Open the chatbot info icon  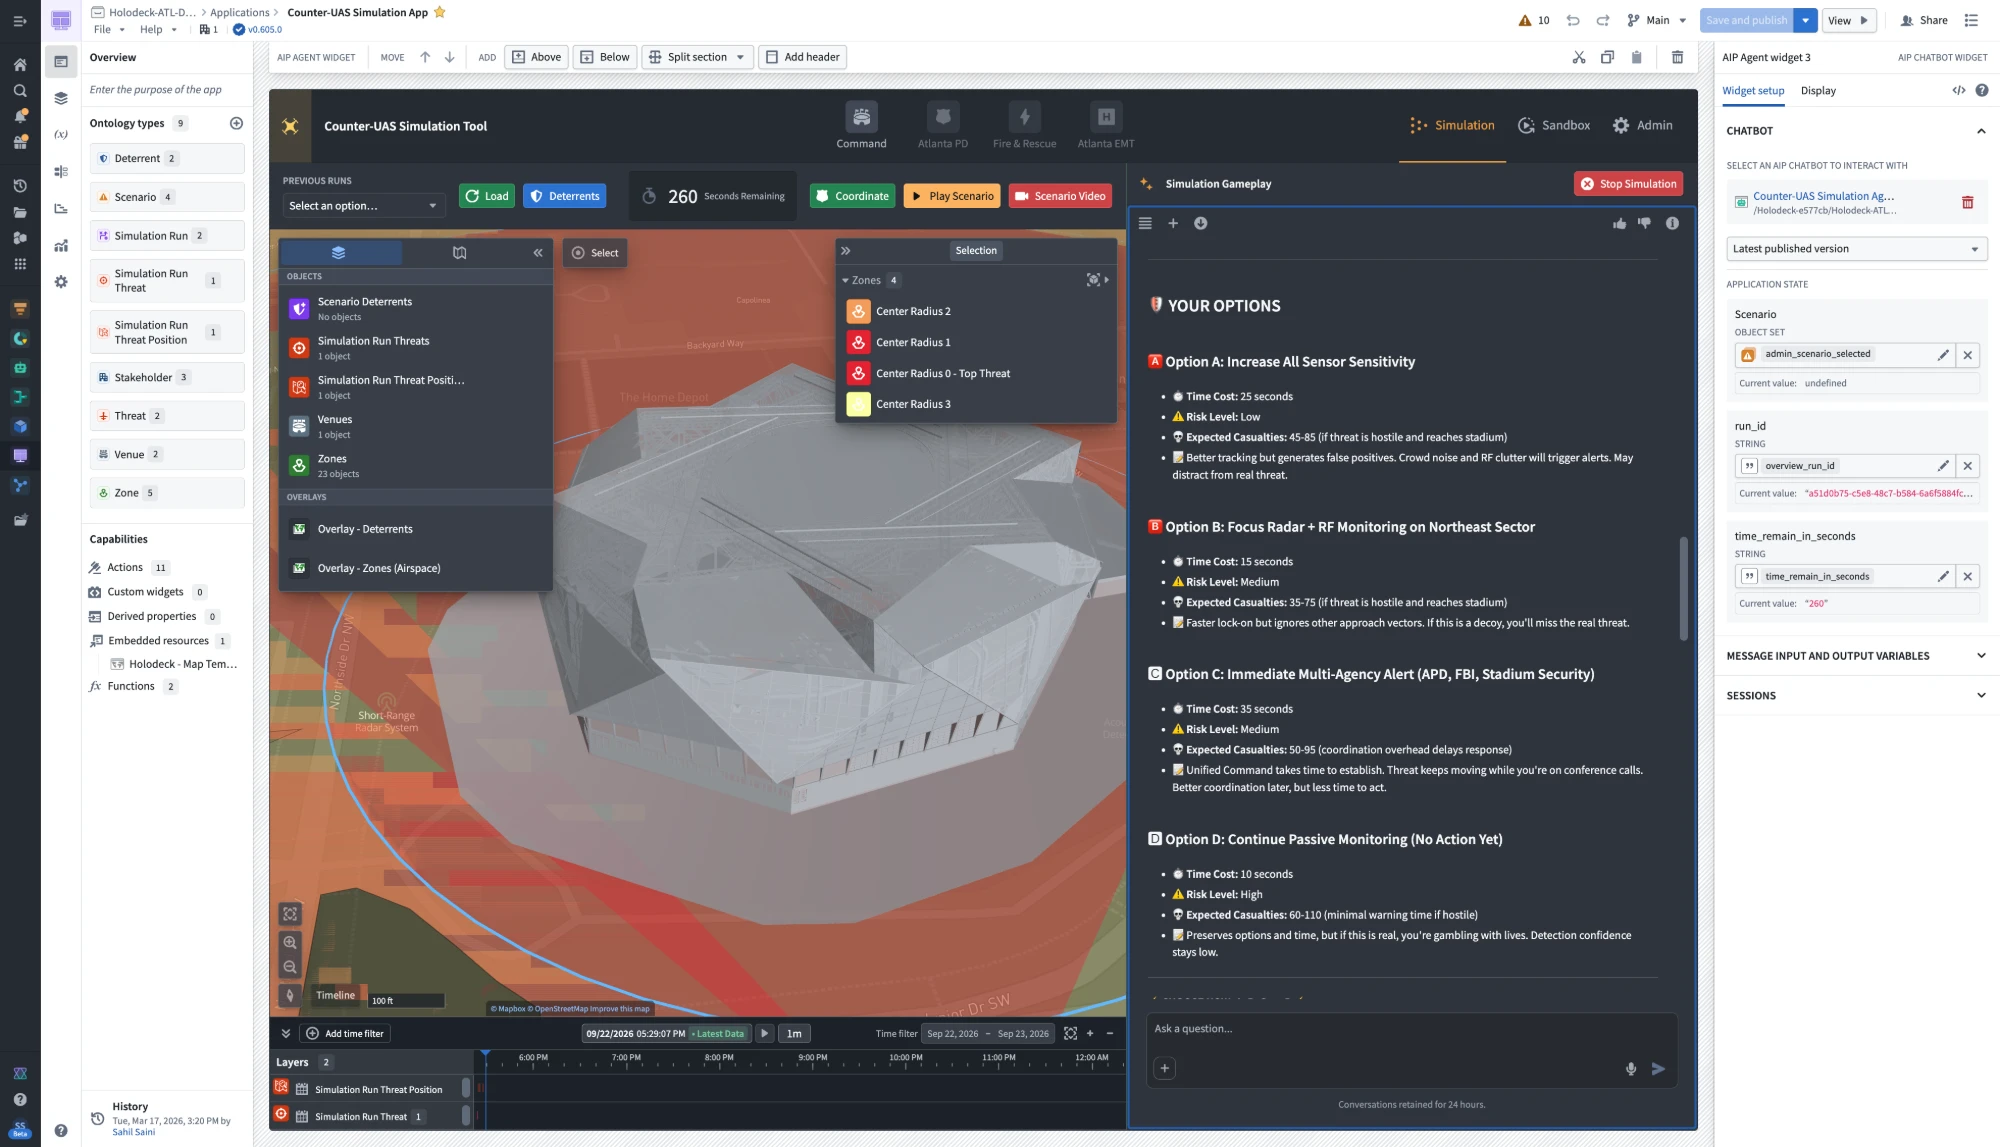click(1672, 223)
